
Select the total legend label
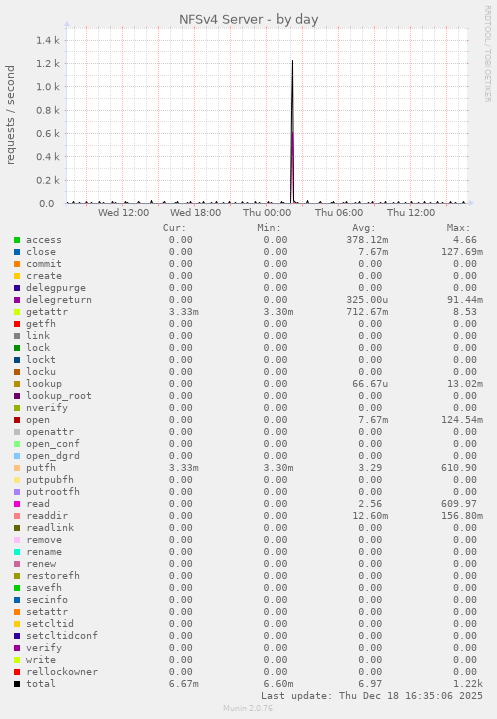[41, 684]
